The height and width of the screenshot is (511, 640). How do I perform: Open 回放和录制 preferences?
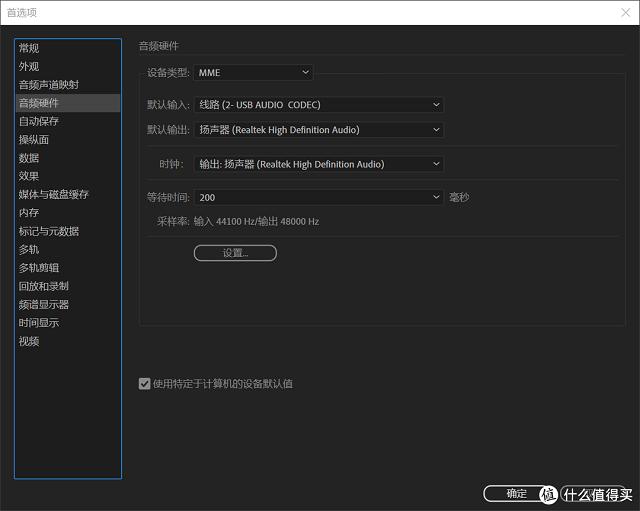pyautogui.click(x=43, y=286)
